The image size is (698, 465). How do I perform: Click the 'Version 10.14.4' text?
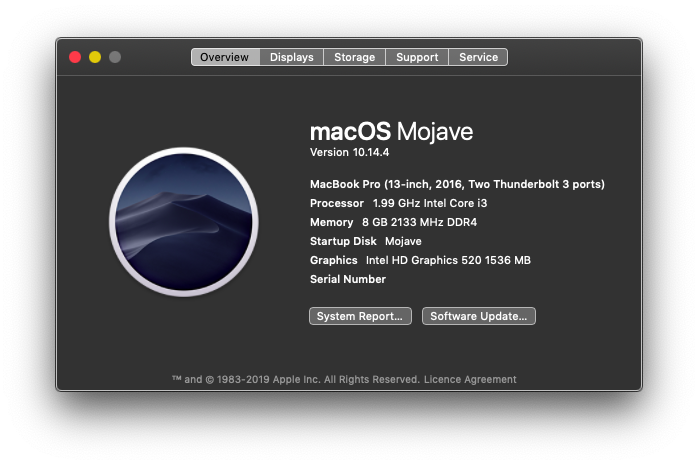[349, 153]
